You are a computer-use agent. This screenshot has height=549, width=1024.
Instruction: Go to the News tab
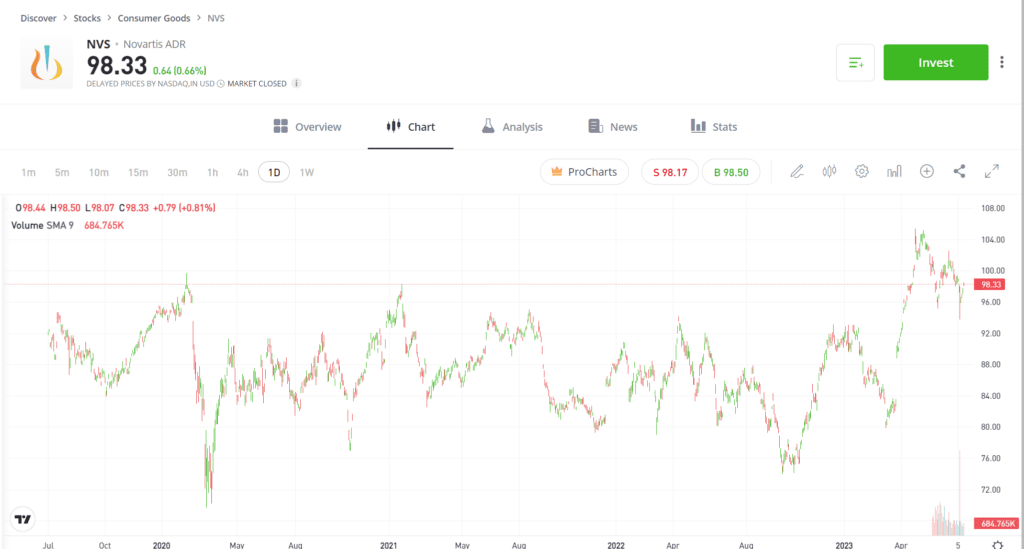(613, 127)
